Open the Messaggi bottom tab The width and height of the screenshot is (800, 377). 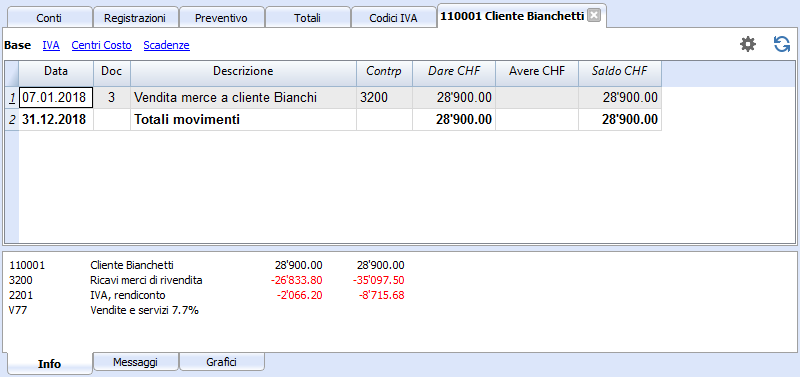[136, 362]
